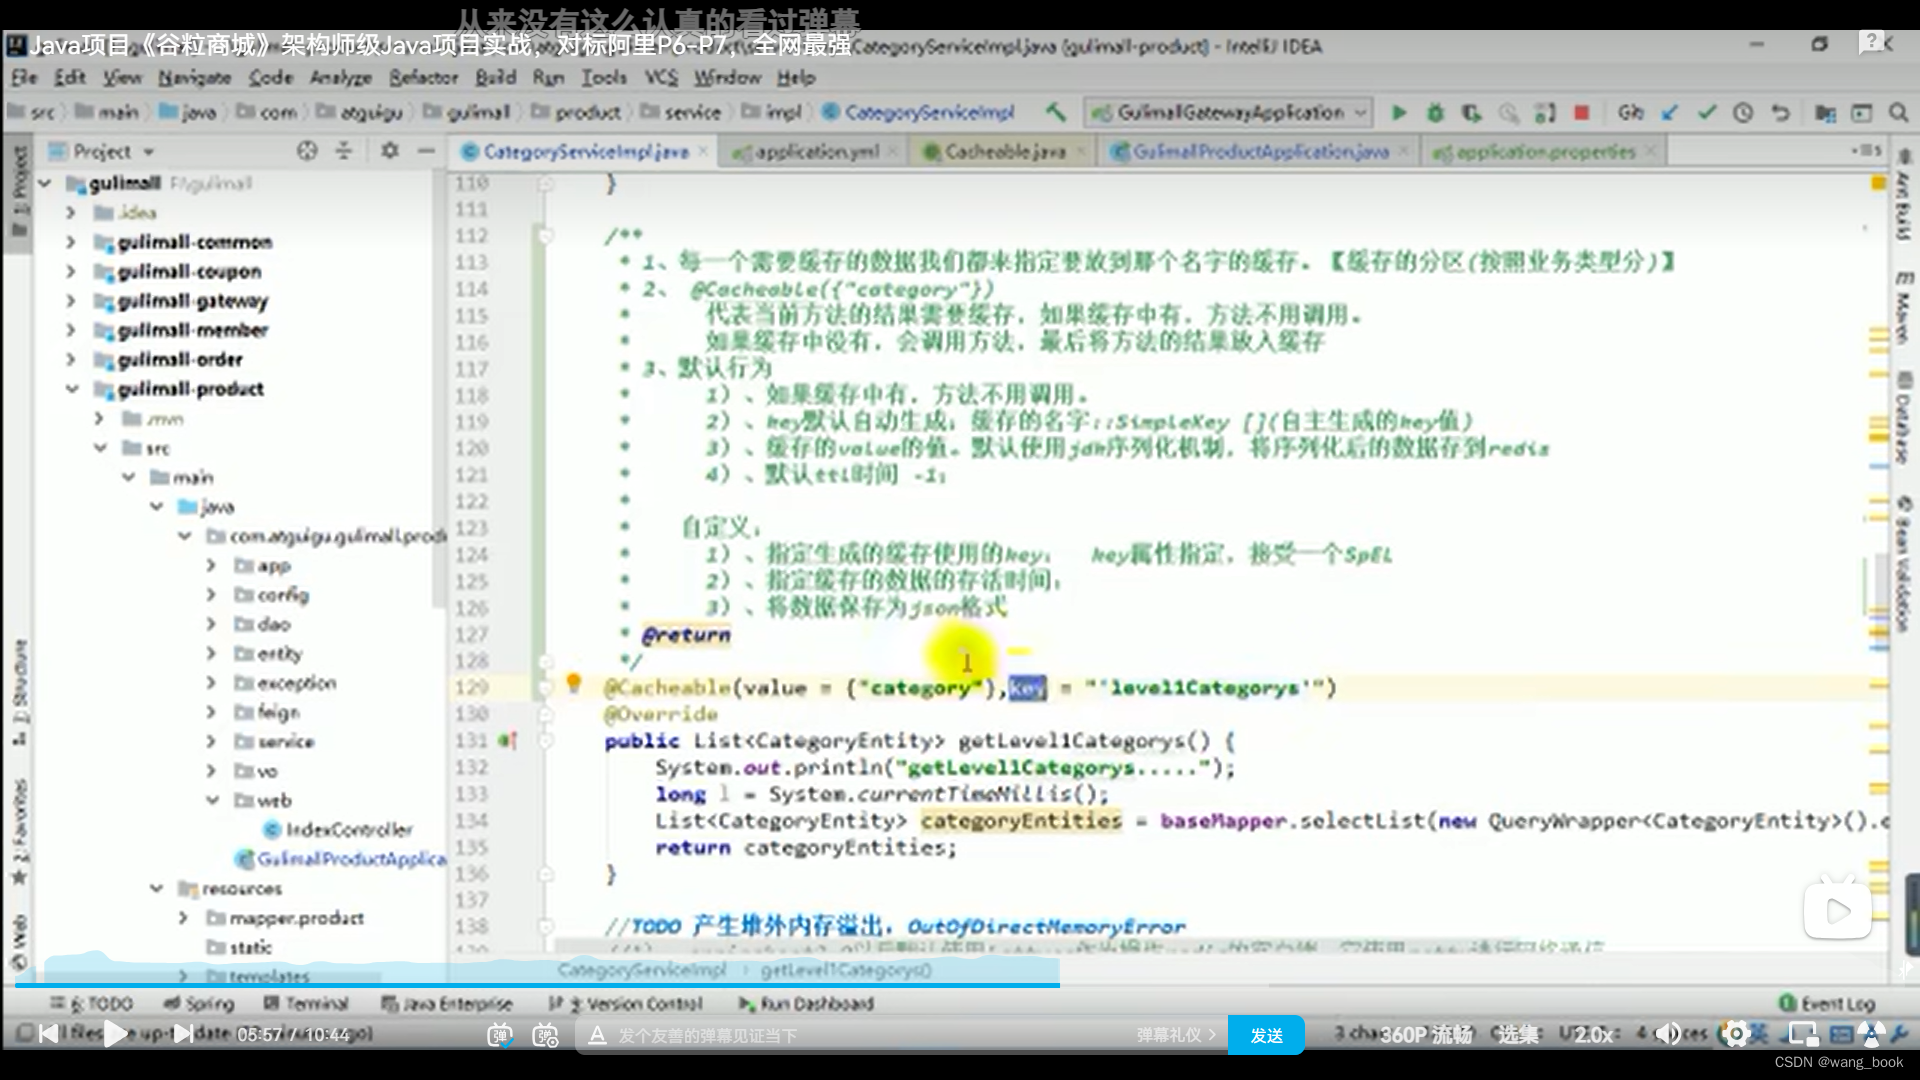Open Project Structure icon in toolbar
Image resolution: width=1920 pixels, height=1080 pixels.
point(1825,113)
